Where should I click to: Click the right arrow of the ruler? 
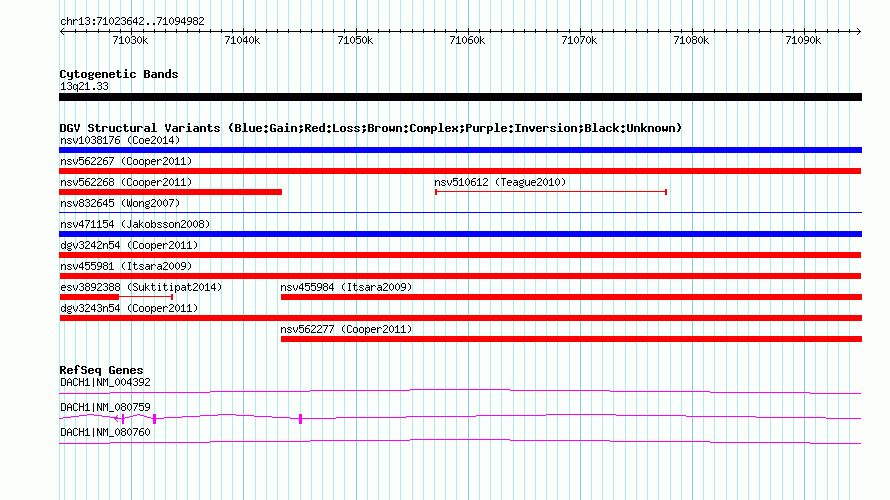(x=859, y=31)
